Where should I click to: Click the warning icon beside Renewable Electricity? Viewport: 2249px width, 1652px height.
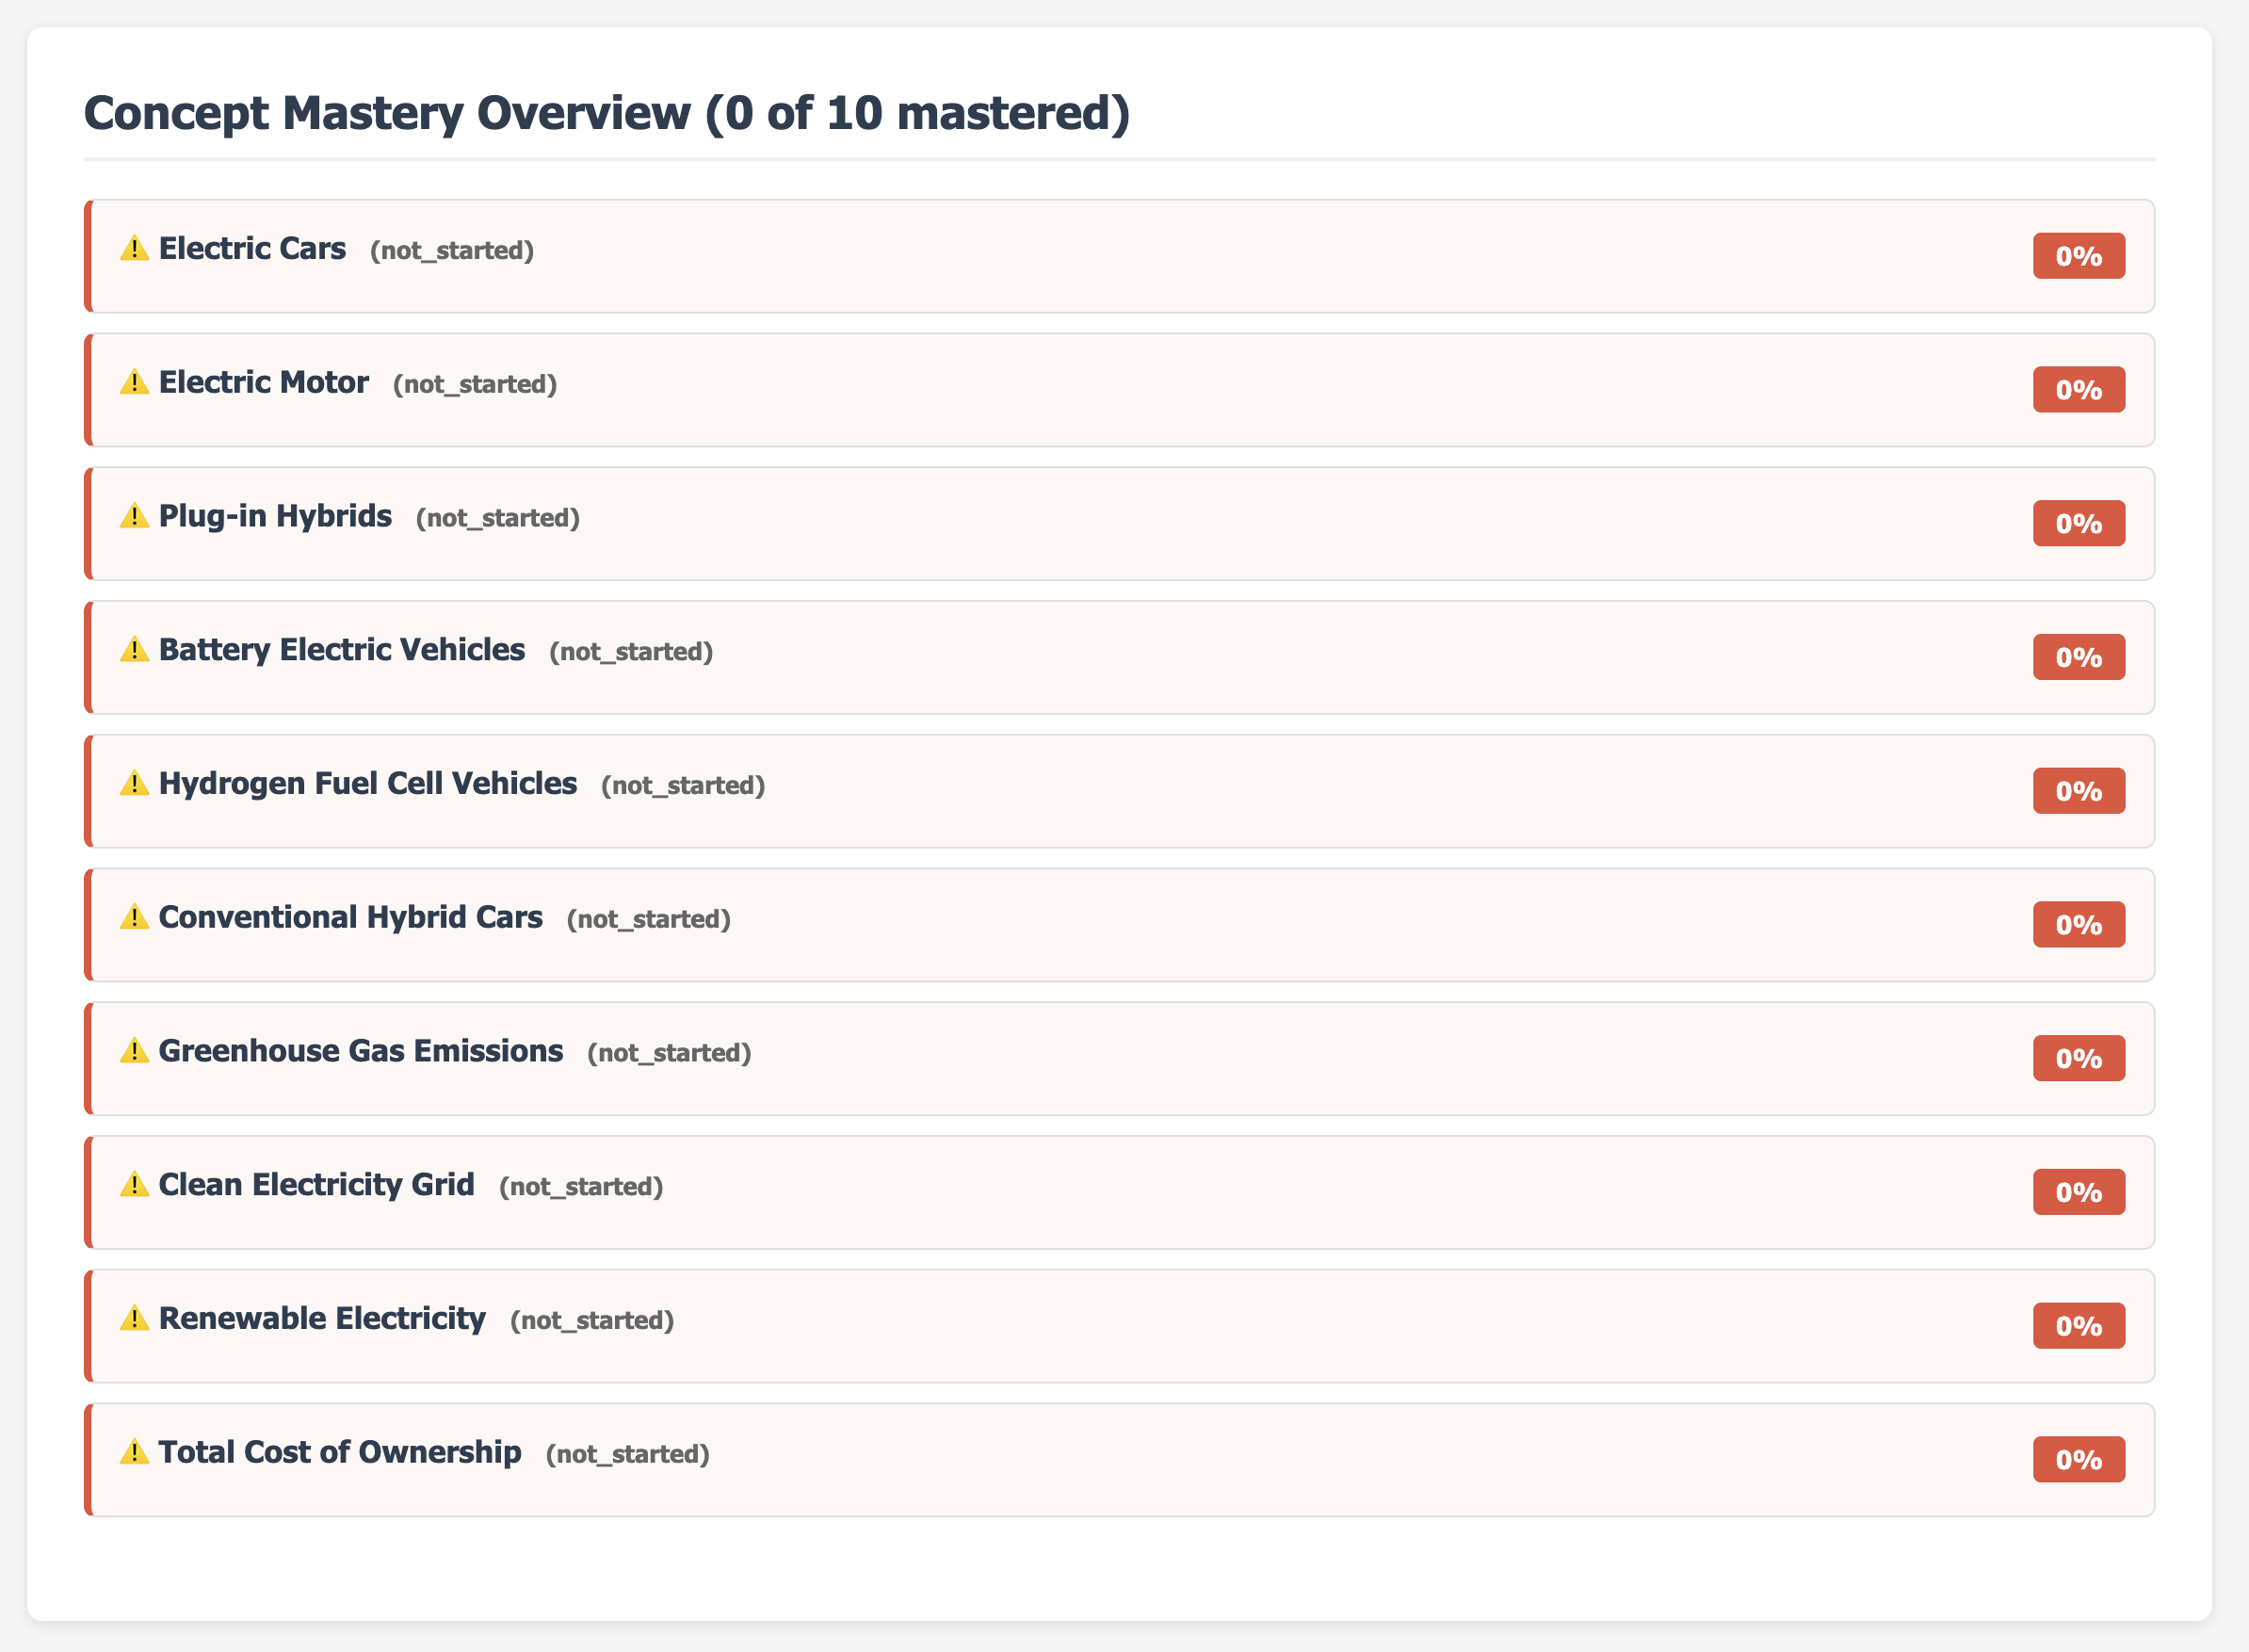(134, 1318)
